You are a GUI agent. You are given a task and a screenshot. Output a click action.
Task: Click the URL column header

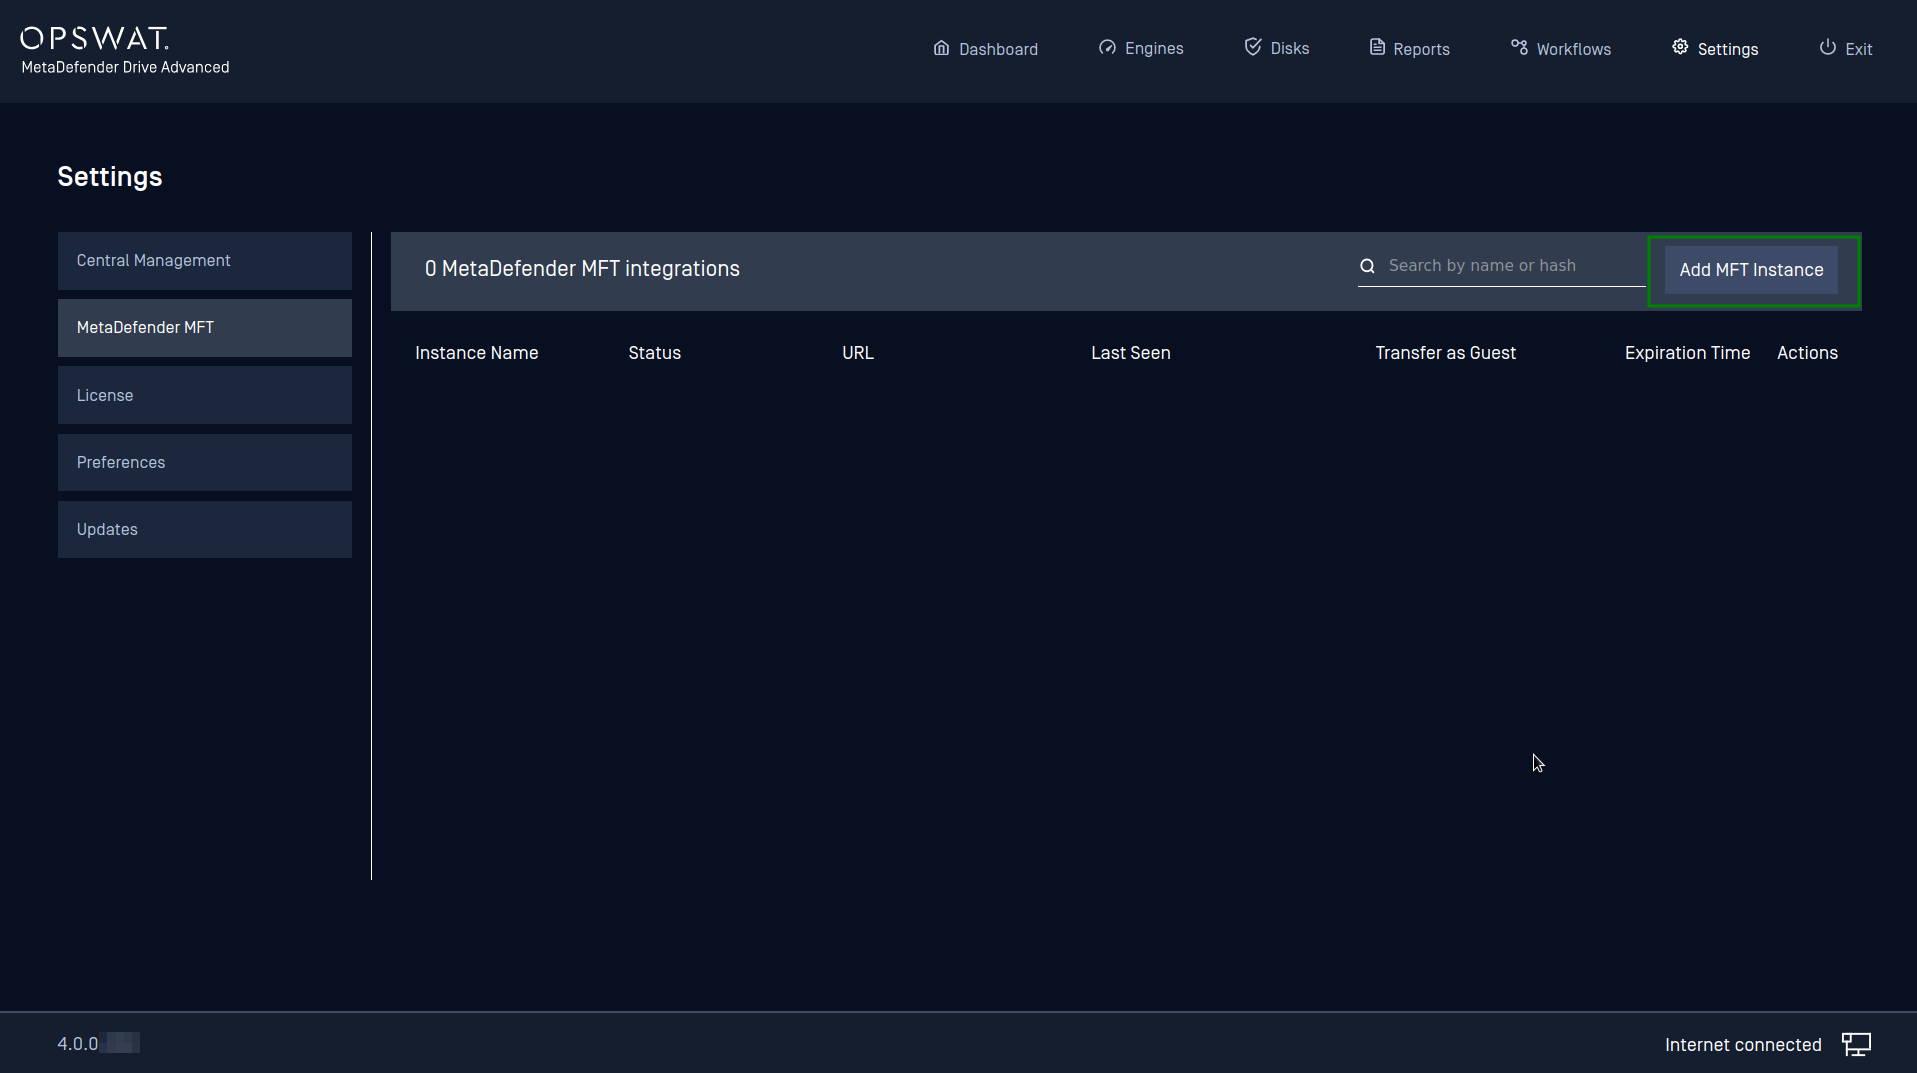point(858,353)
